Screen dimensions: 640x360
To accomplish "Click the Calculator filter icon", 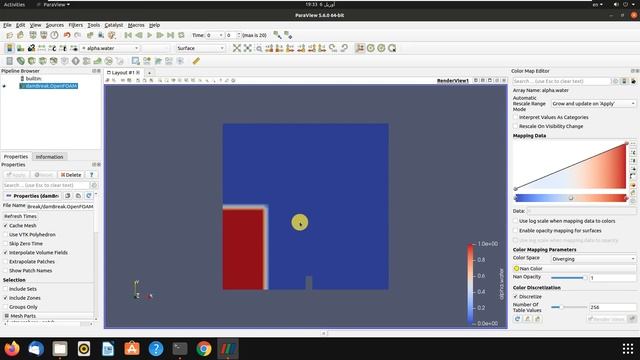I will (x=9, y=61).
